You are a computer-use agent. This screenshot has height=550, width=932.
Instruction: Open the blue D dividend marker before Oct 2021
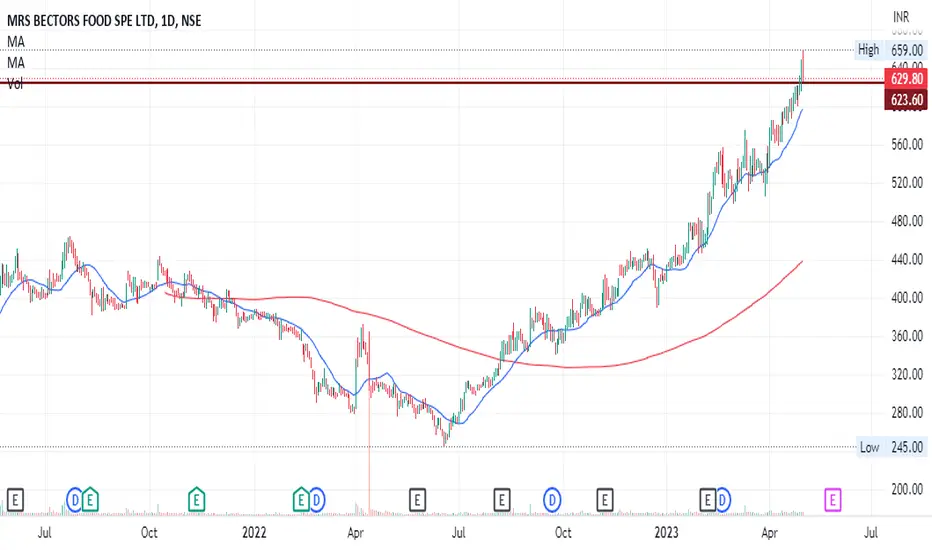[74, 499]
